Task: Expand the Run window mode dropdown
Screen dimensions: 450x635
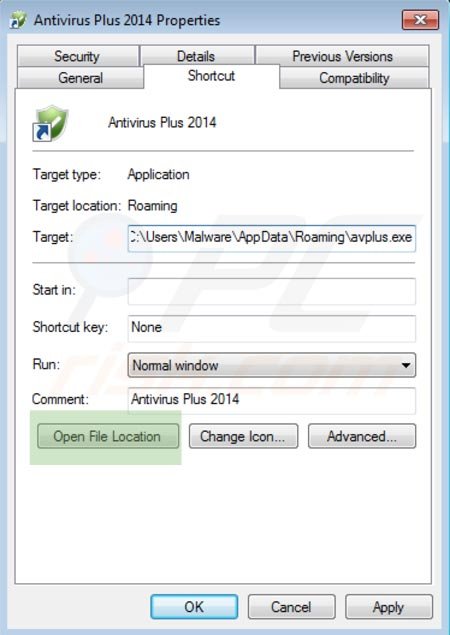Action: 271,365
